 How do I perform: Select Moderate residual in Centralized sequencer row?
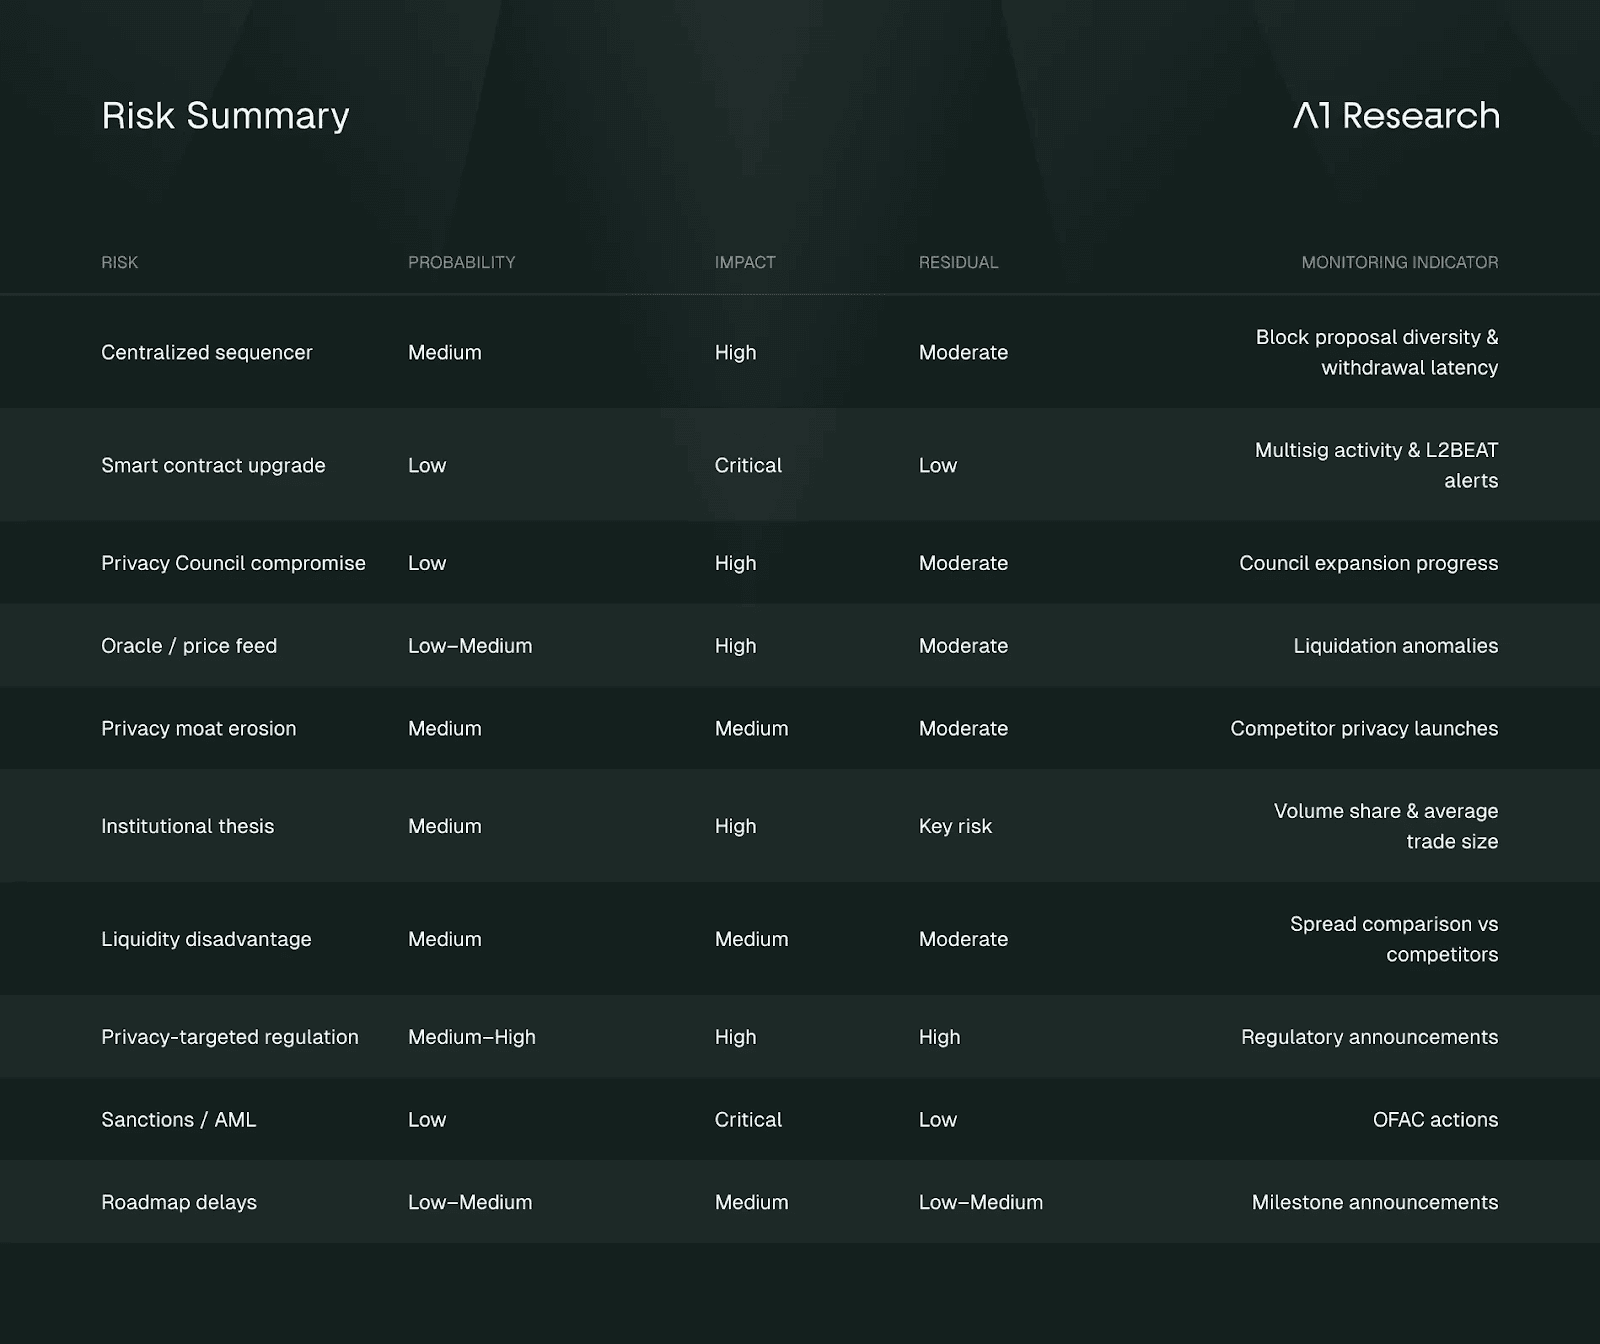(x=963, y=352)
